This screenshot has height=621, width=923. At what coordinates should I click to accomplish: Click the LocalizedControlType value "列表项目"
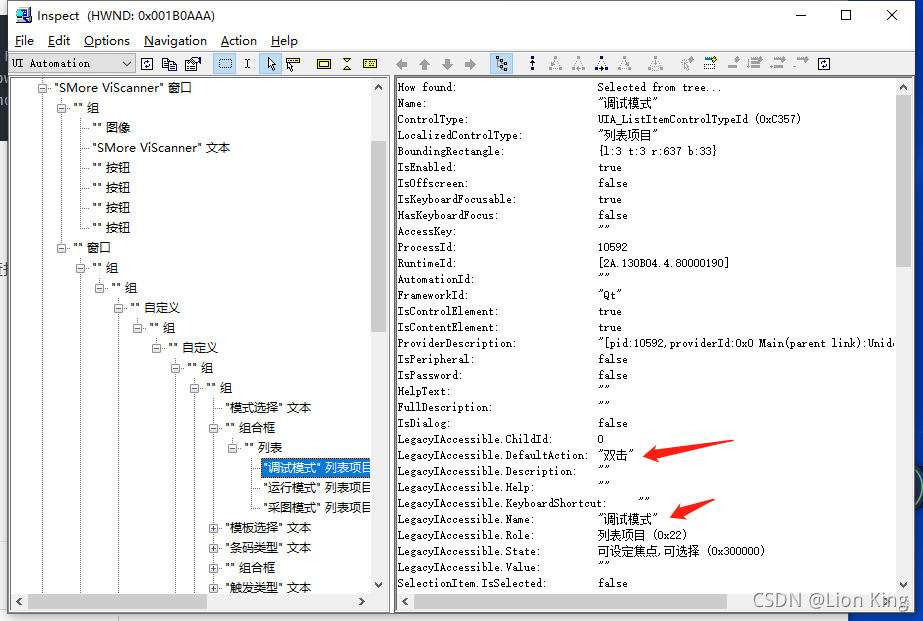628,135
